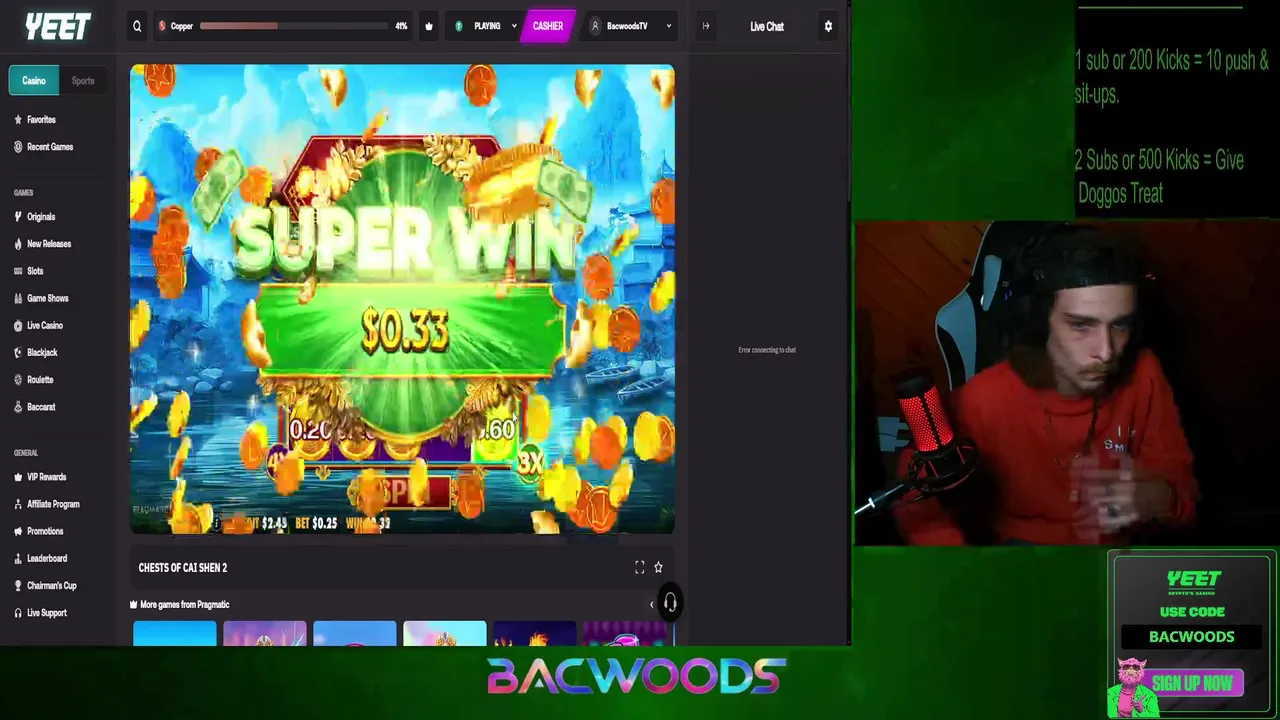Image resolution: width=1280 pixels, height=720 pixels.
Task: Click the Originals icon in sidebar
Action: click(18, 216)
